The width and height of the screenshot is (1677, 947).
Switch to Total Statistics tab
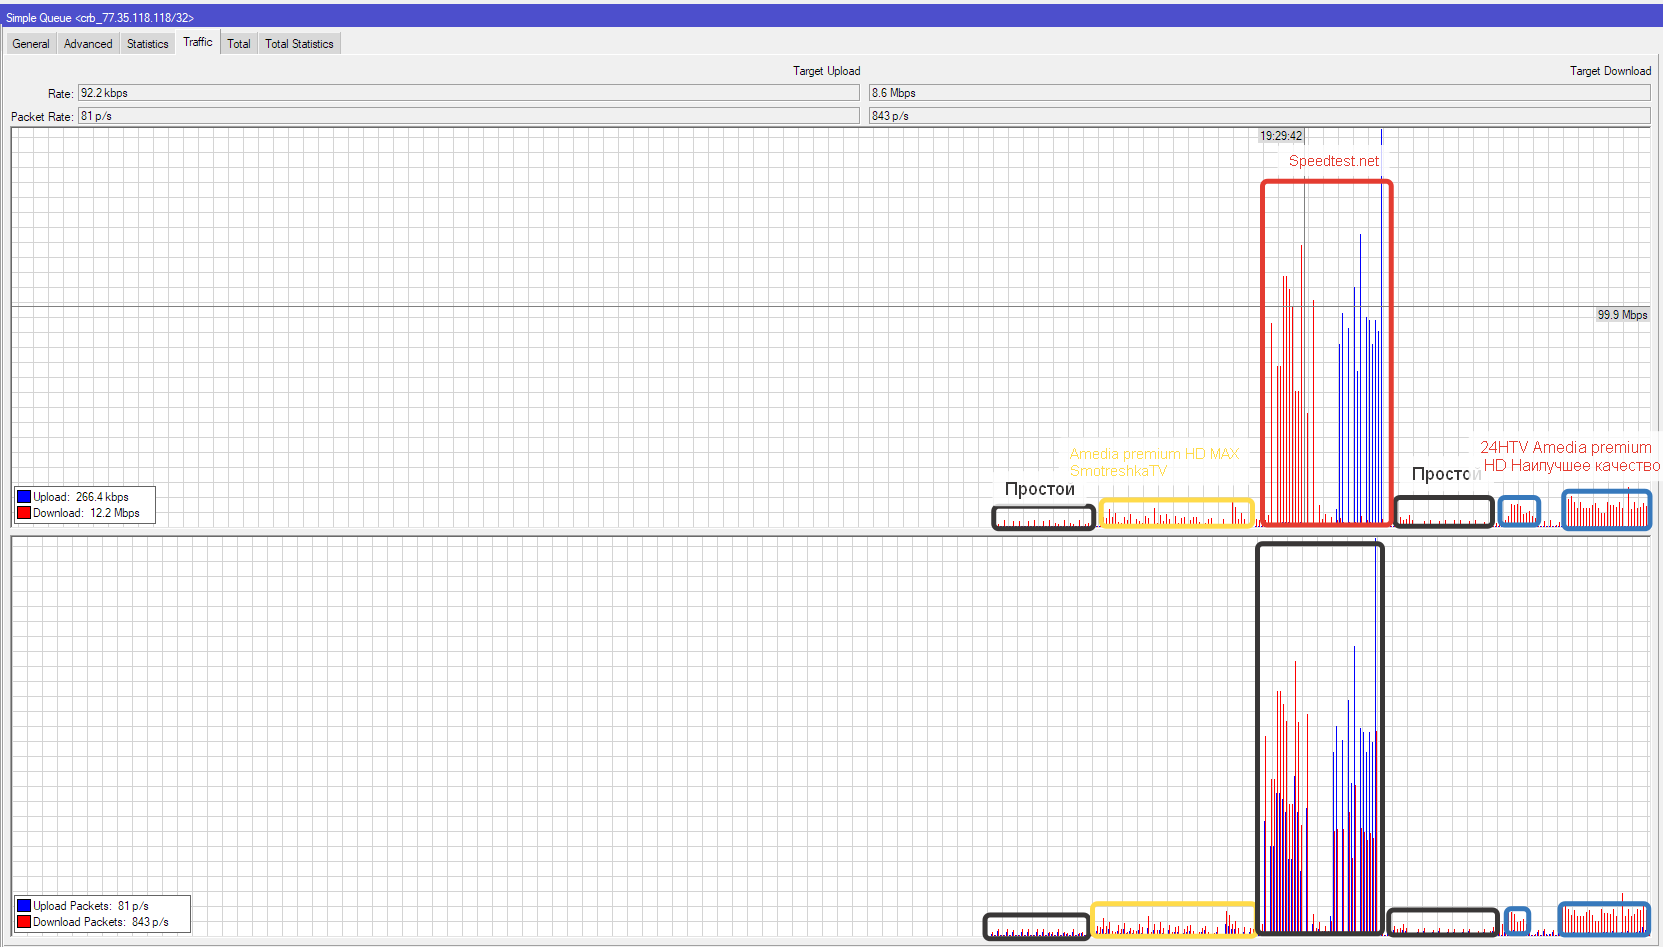(300, 44)
